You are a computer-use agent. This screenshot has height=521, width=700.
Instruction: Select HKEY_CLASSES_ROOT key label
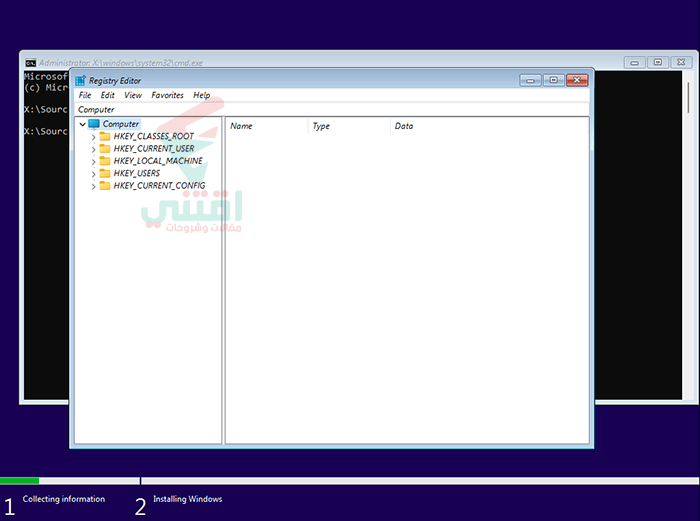coord(154,136)
